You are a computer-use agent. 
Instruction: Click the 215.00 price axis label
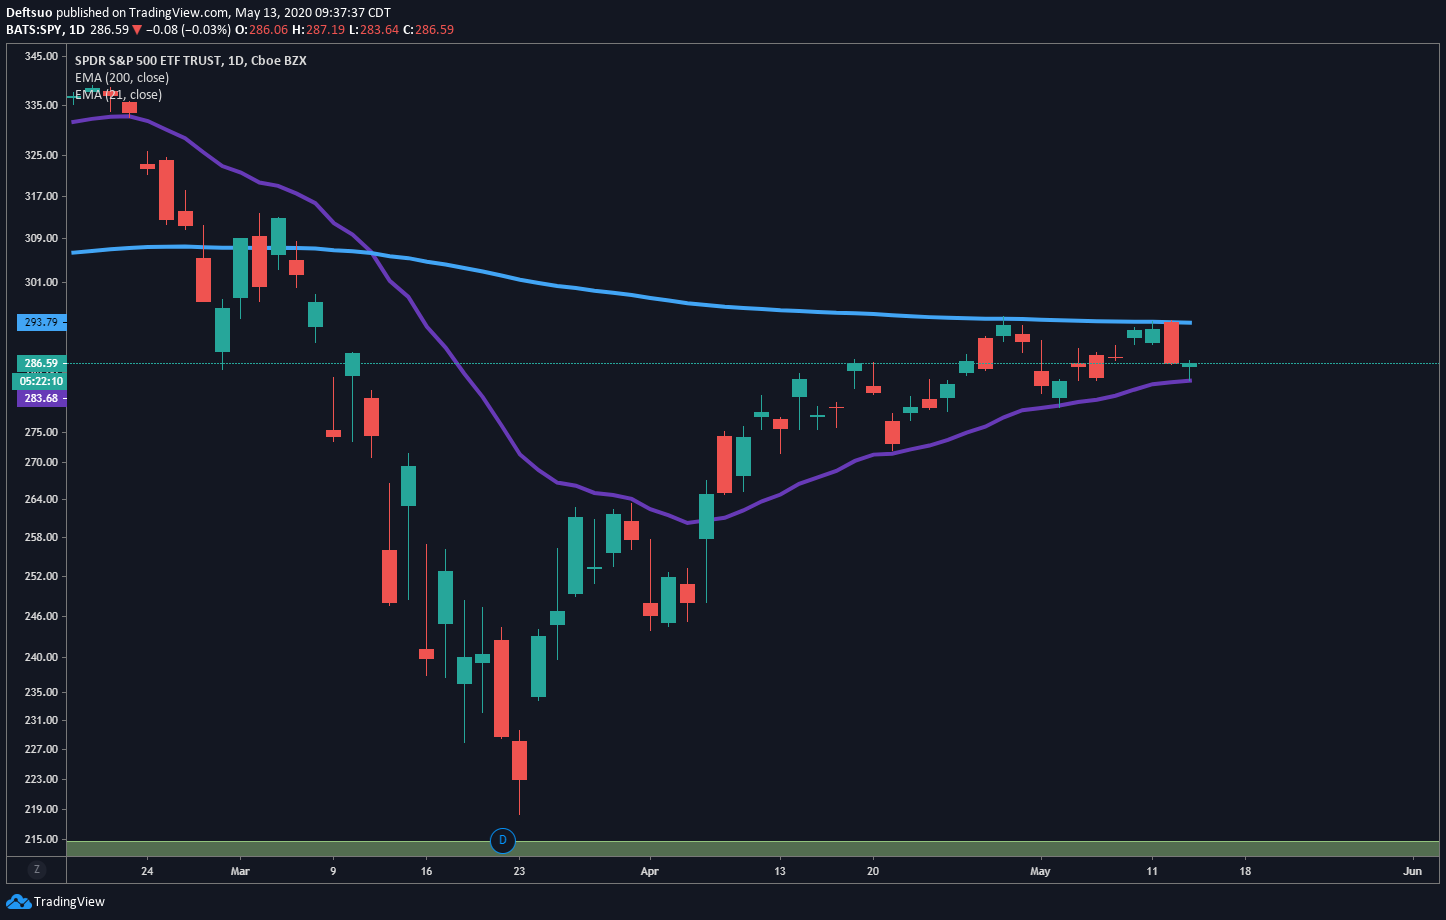click(x=41, y=839)
